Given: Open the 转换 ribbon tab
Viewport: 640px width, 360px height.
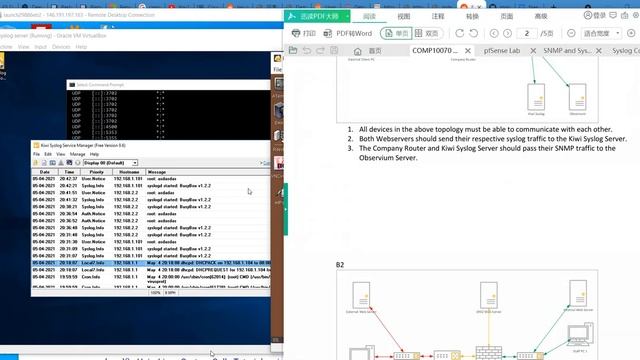Looking at the screenshot, I should 472,16.
